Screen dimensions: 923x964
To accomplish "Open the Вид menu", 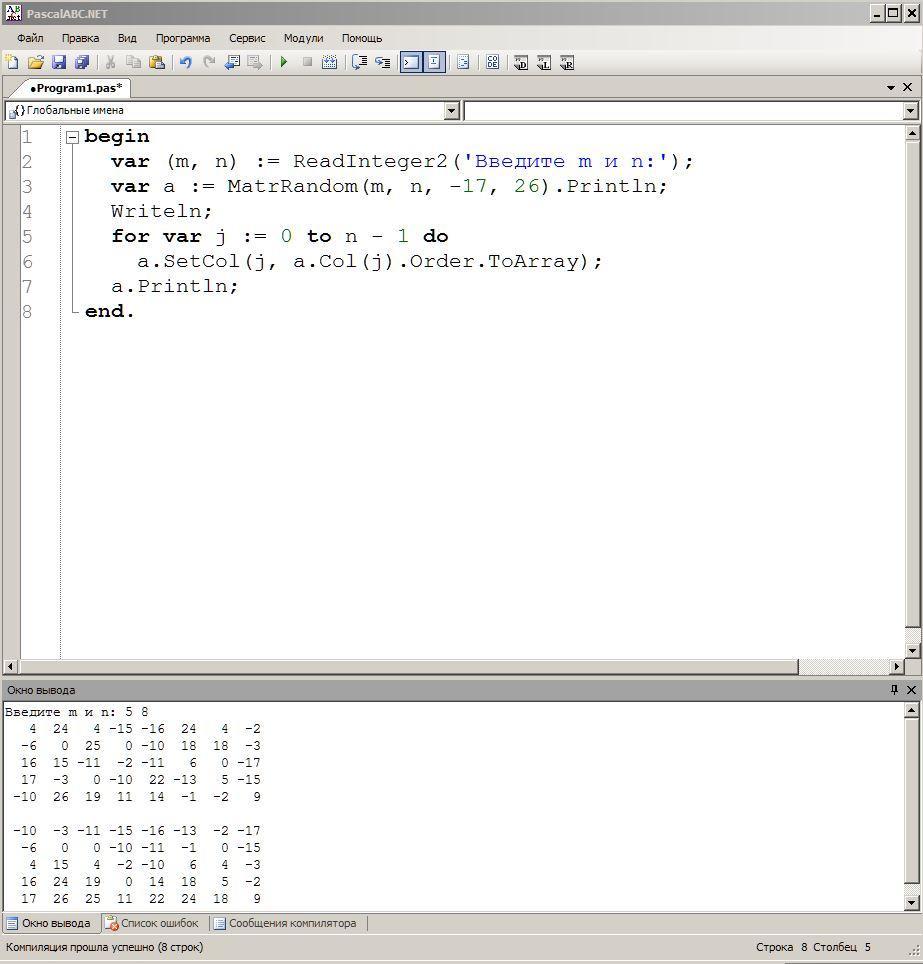I will 127,38.
